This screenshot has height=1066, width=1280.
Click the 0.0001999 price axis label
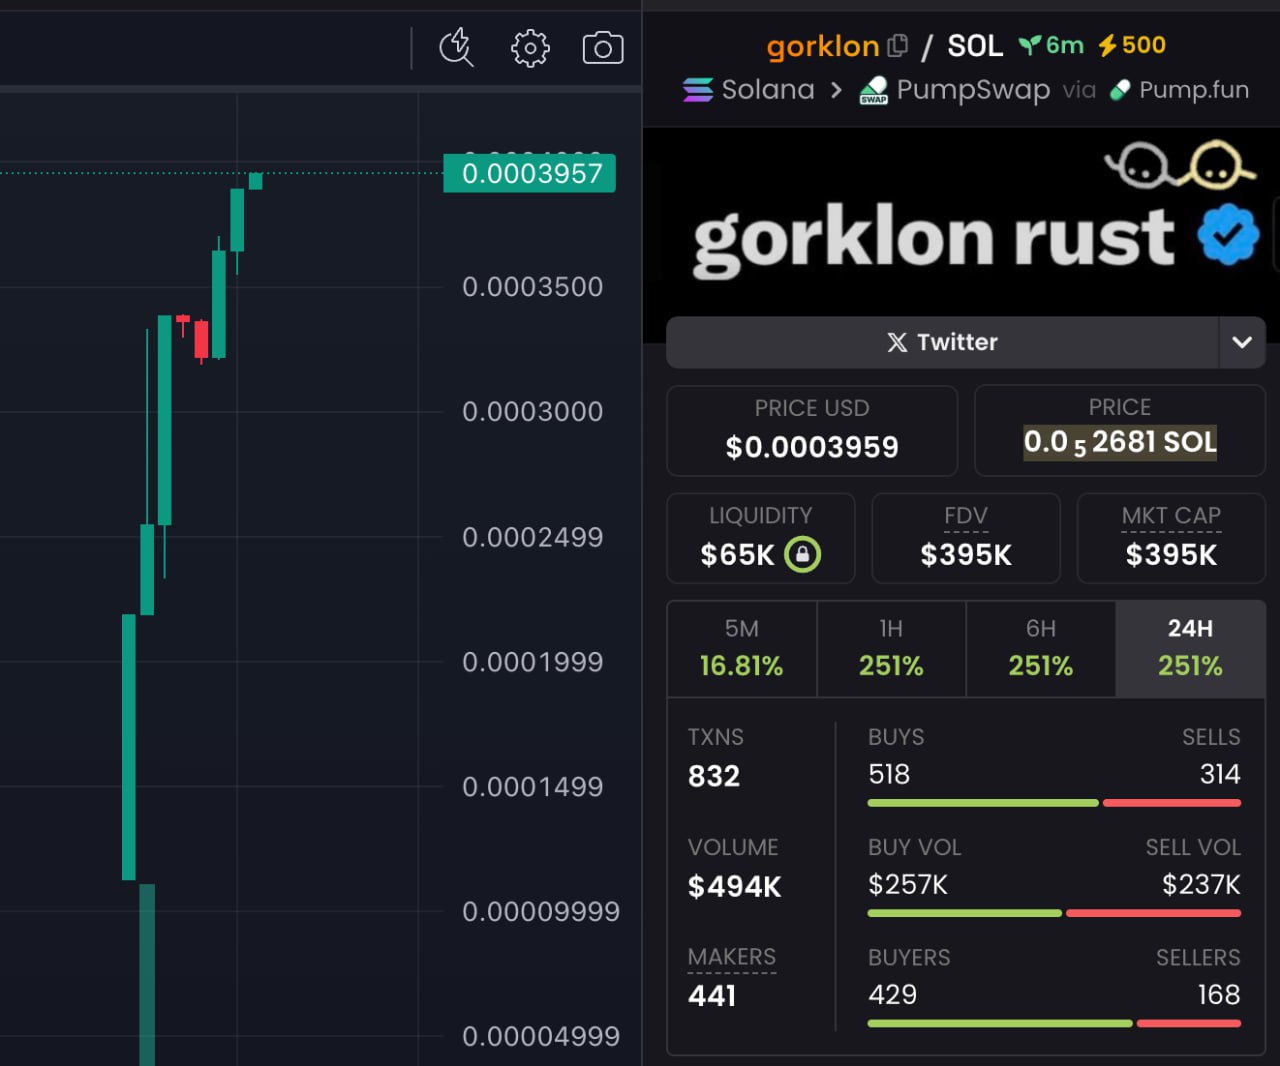[x=533, y=662]
